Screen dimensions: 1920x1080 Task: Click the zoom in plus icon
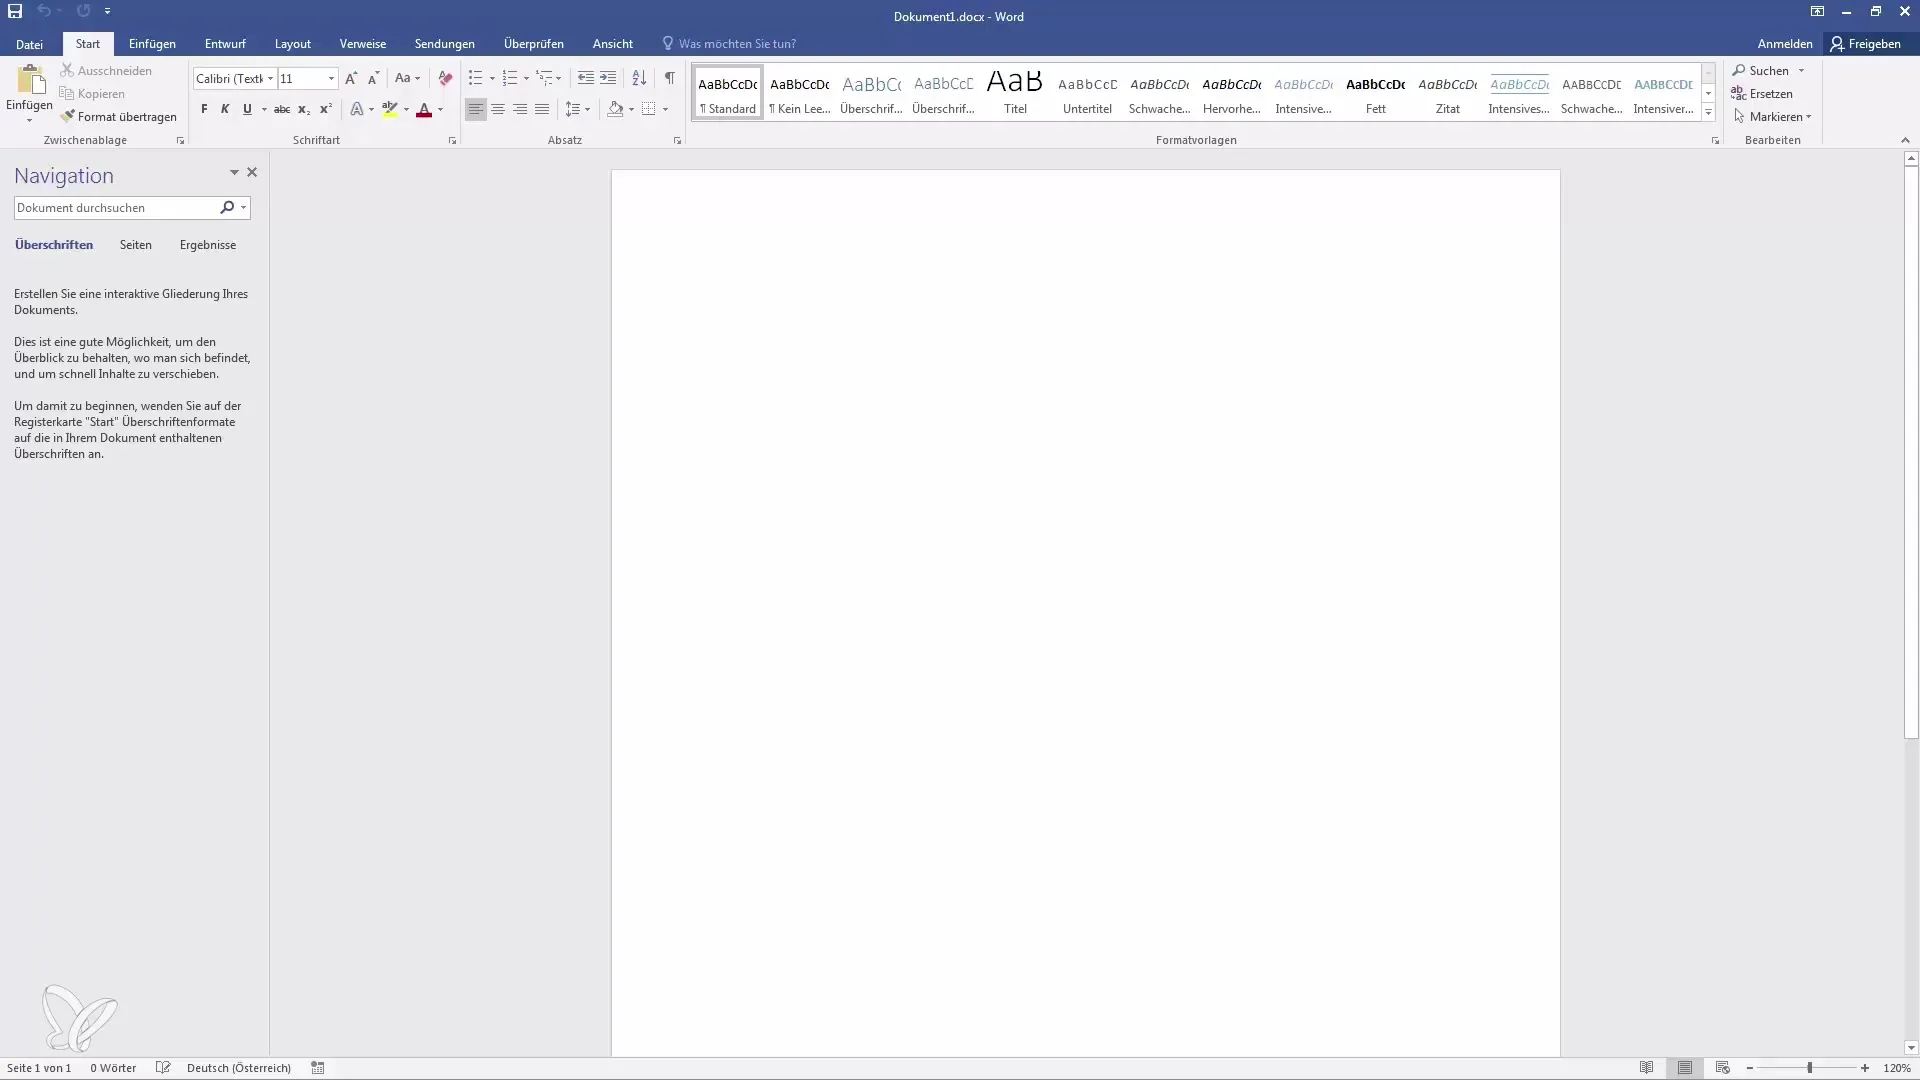[x=1865, y=1068]
